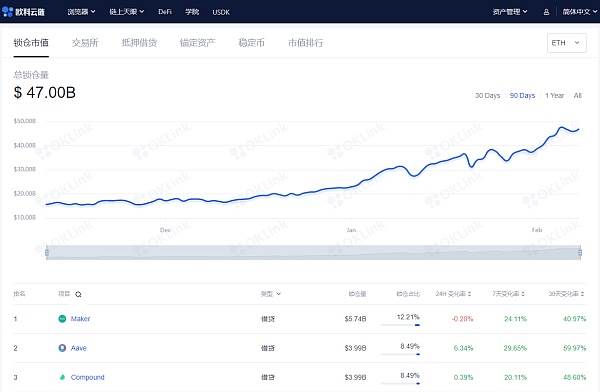The width and height of the screenshot is (600, 392).
Task: Switch to the 交易所 tab
Action: (x=85, y=43)
